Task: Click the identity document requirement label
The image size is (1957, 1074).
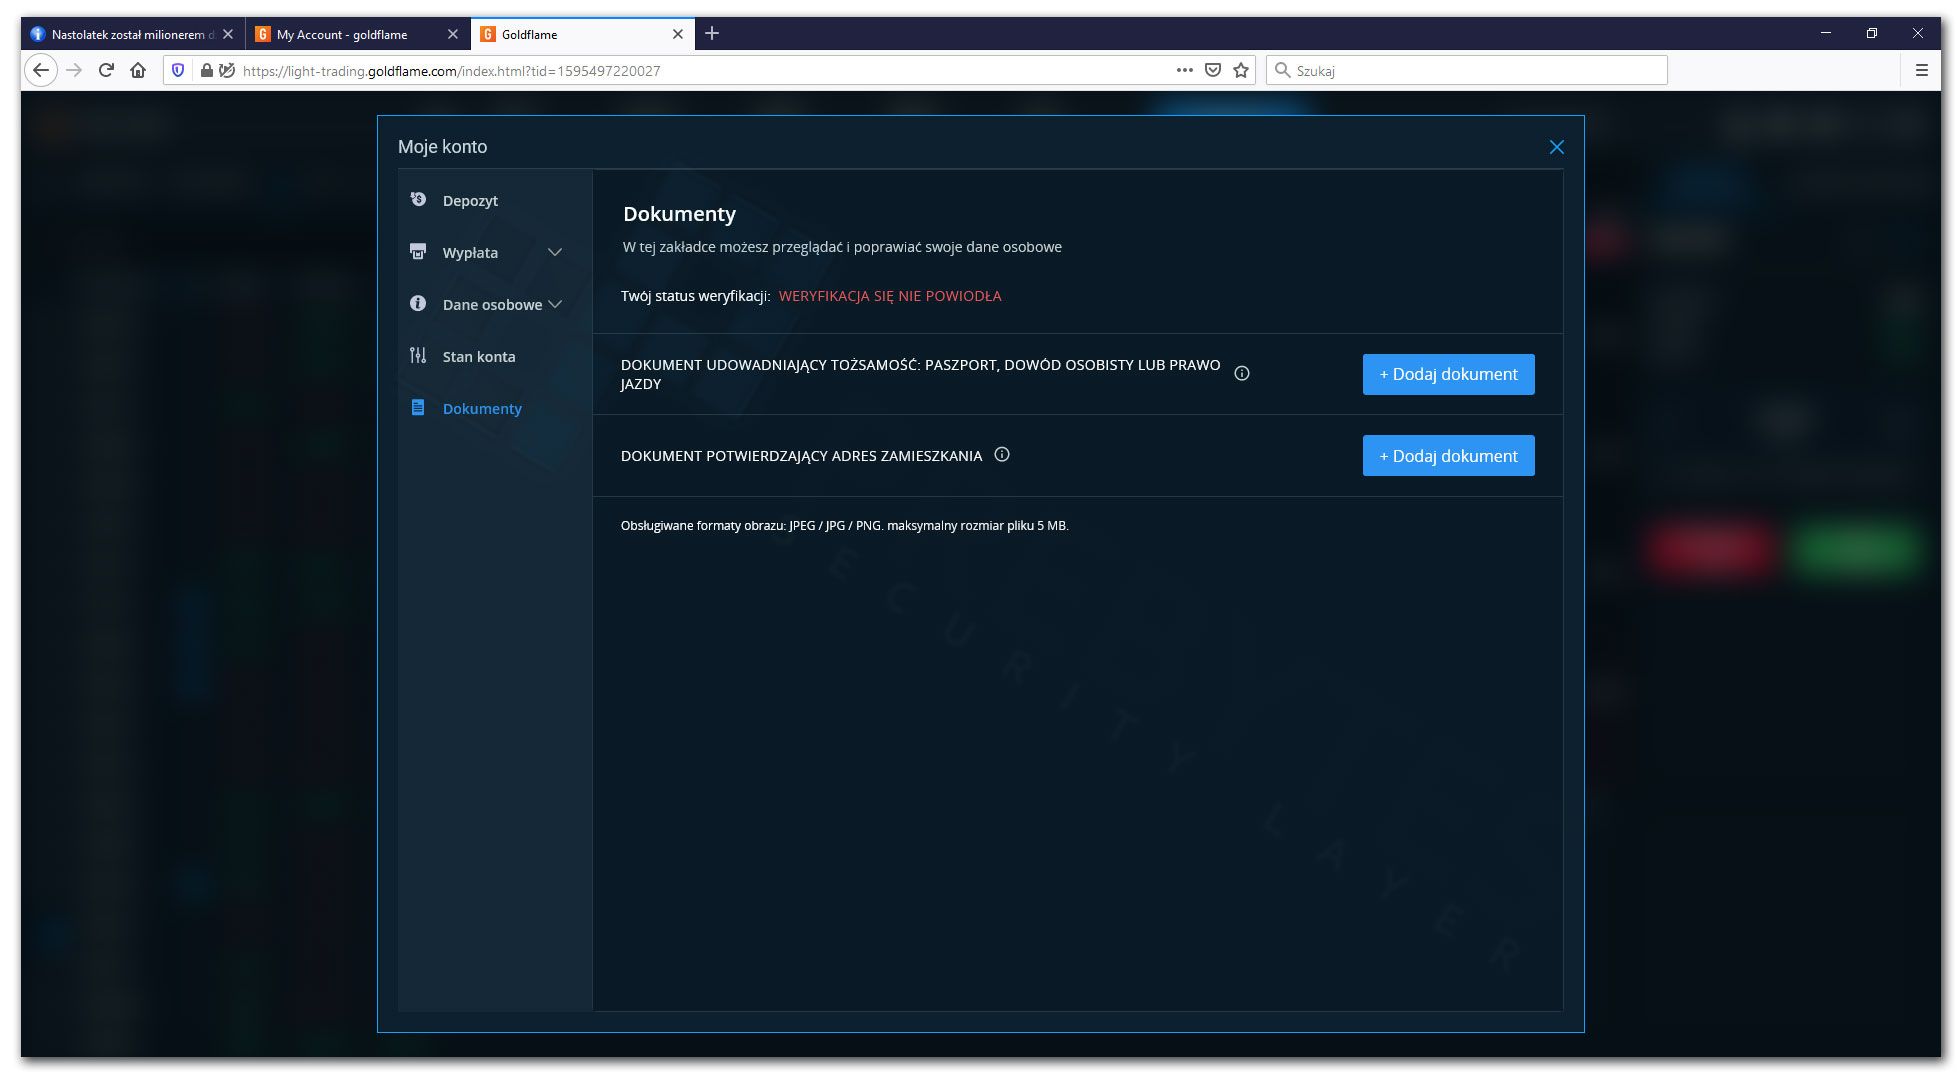Action: (920, 374)
